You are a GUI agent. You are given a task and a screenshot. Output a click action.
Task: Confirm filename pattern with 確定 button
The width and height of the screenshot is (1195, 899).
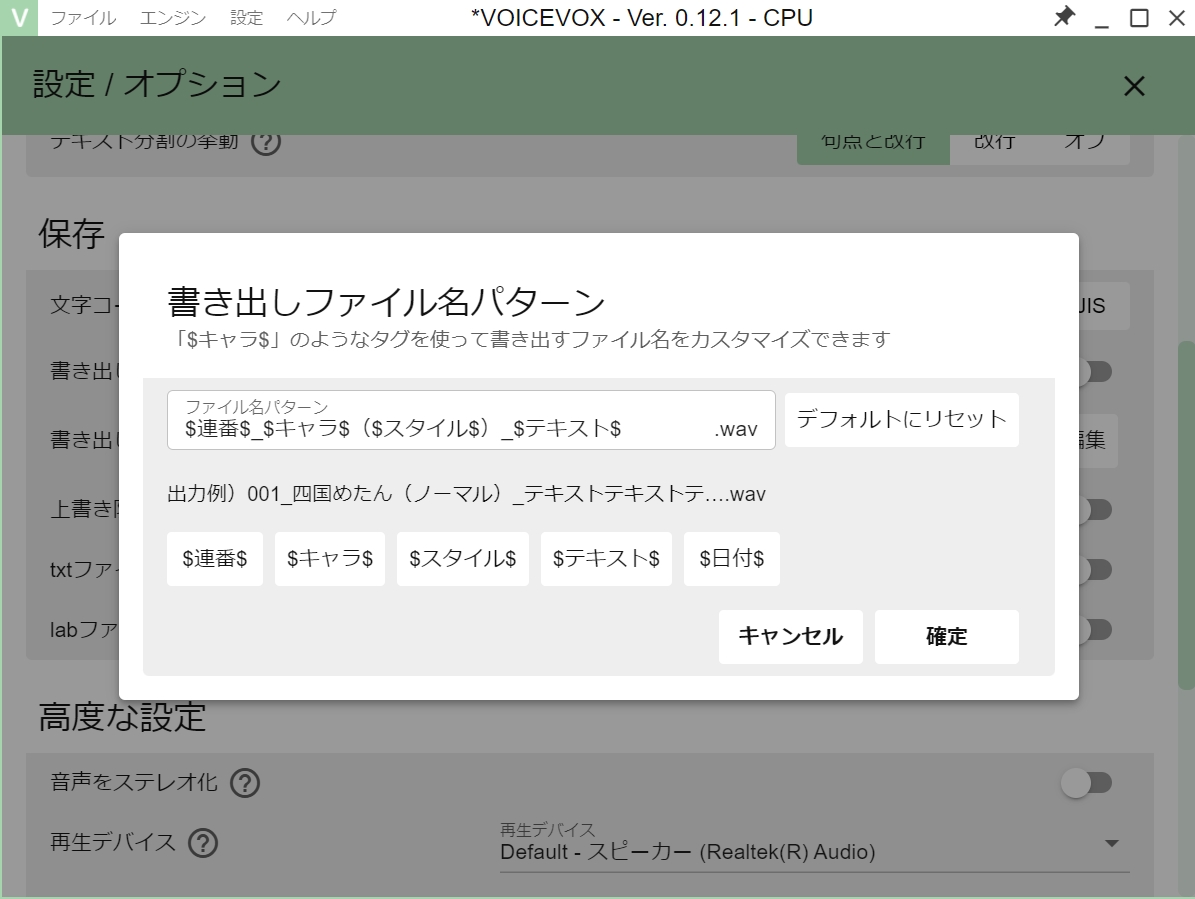click(x=945, y=636)
